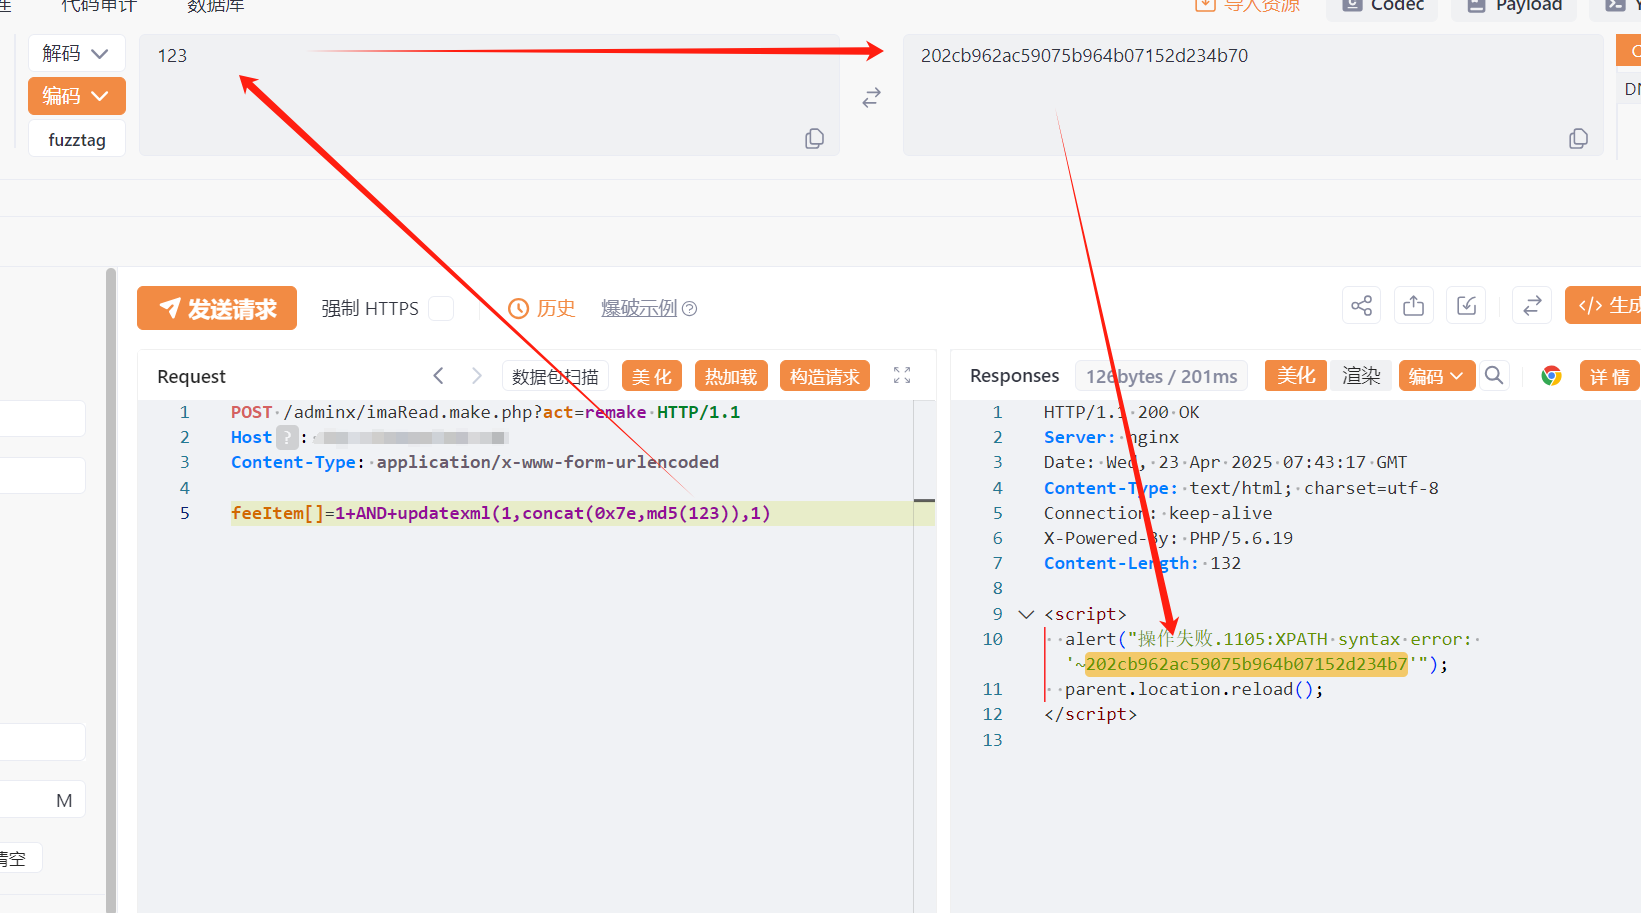The height and width of the screenshot is (913, 1641).
Task: Open help for 爆破示例
Action: pyautogui.click(x=689, y=309)
